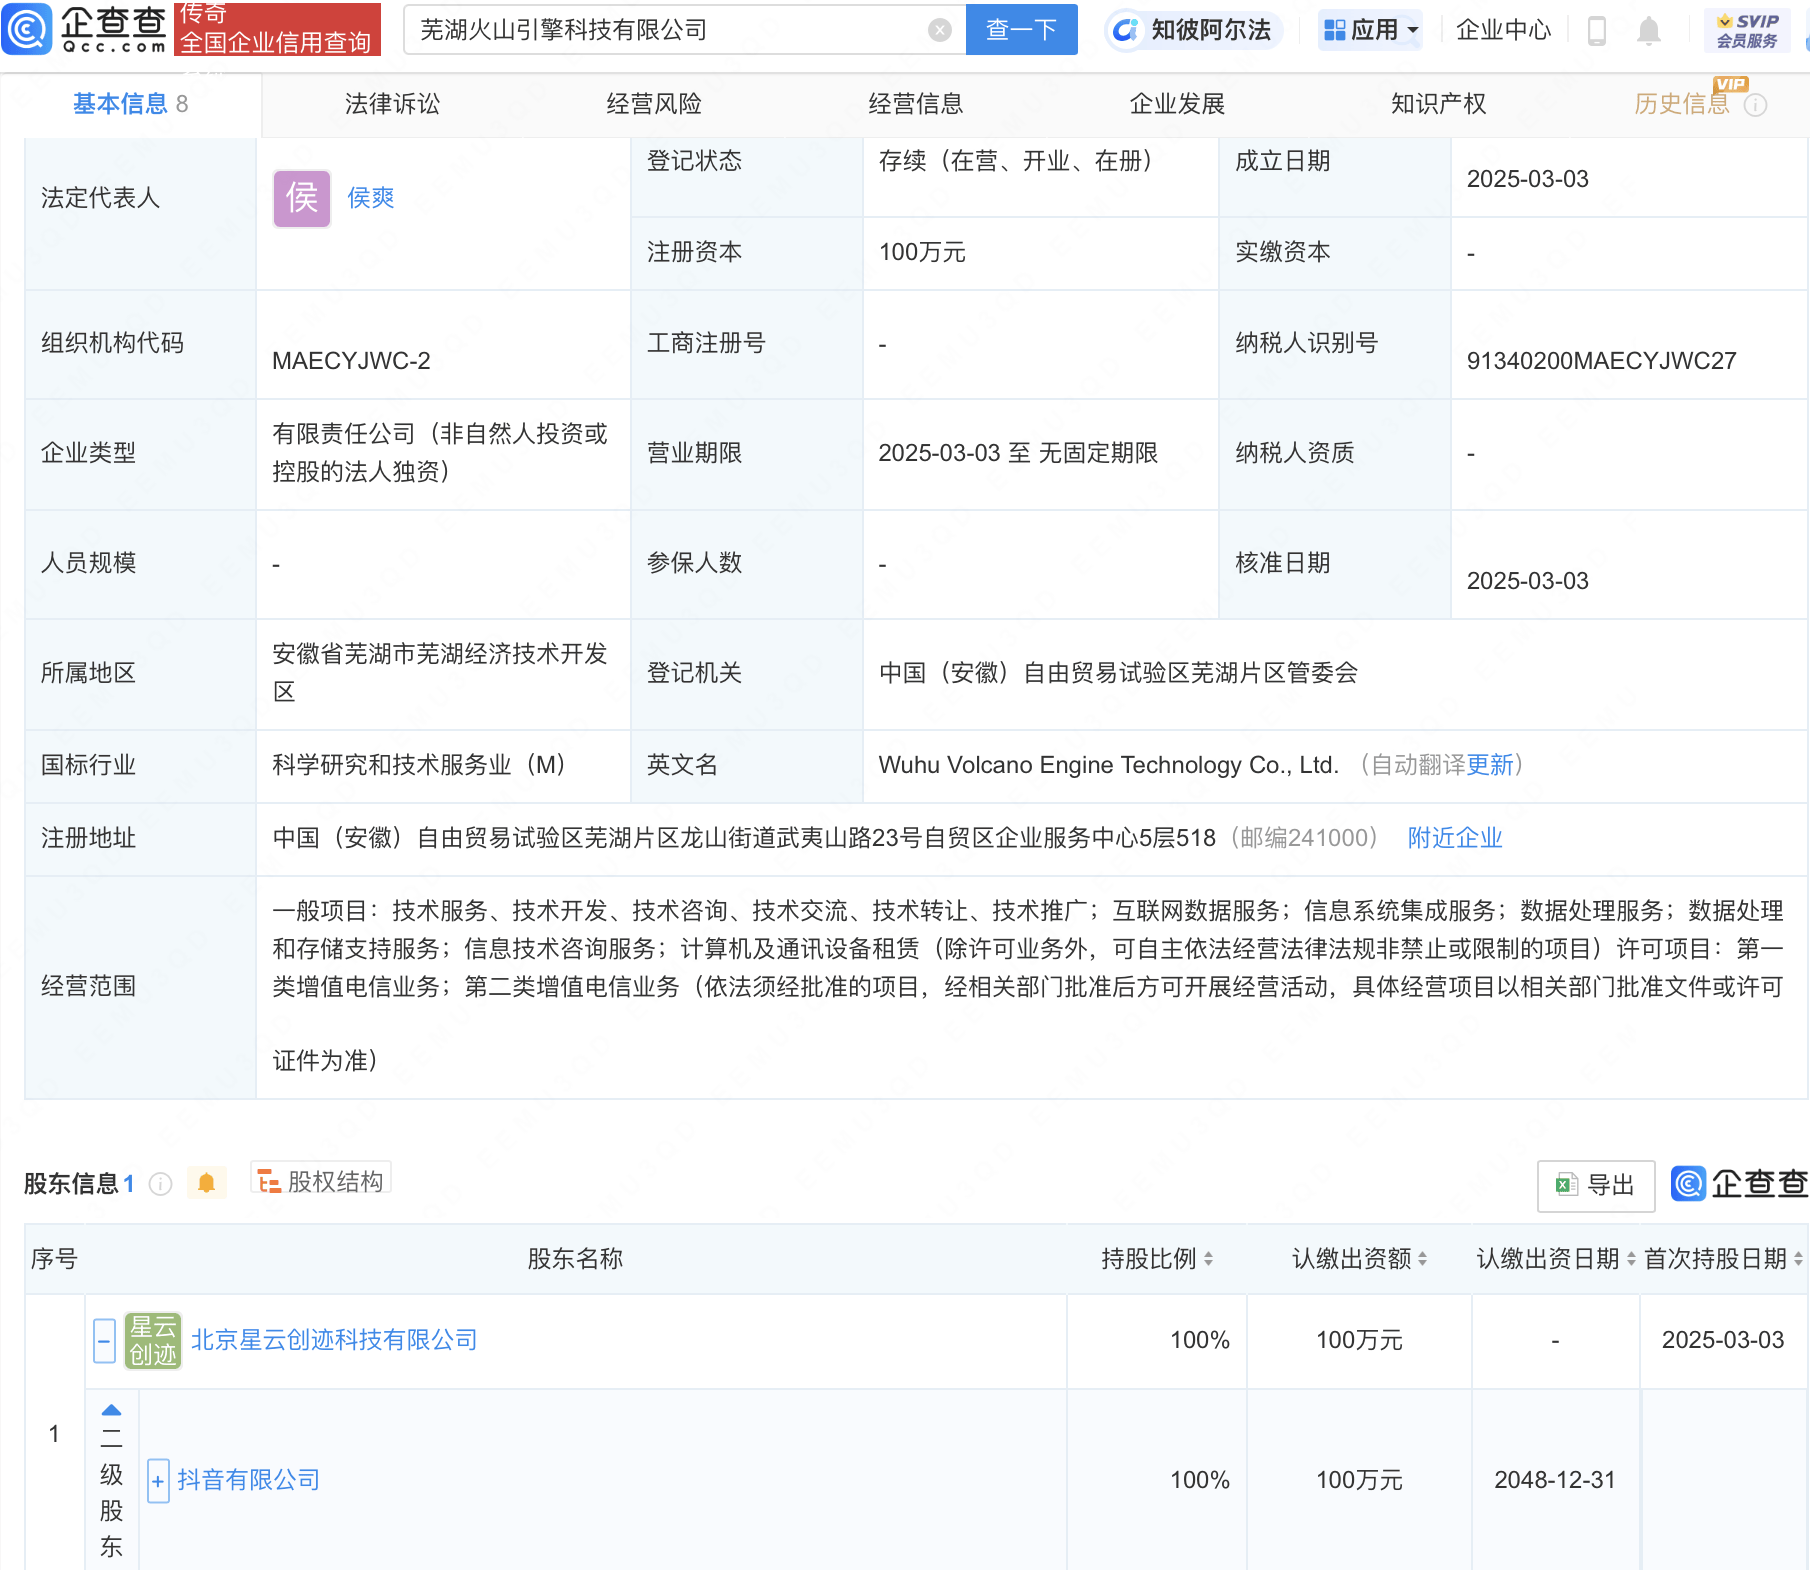This screenshot has height=1570, width=1810.
Task: Switch to 经营风险 tab
Action: pos(654,104)
